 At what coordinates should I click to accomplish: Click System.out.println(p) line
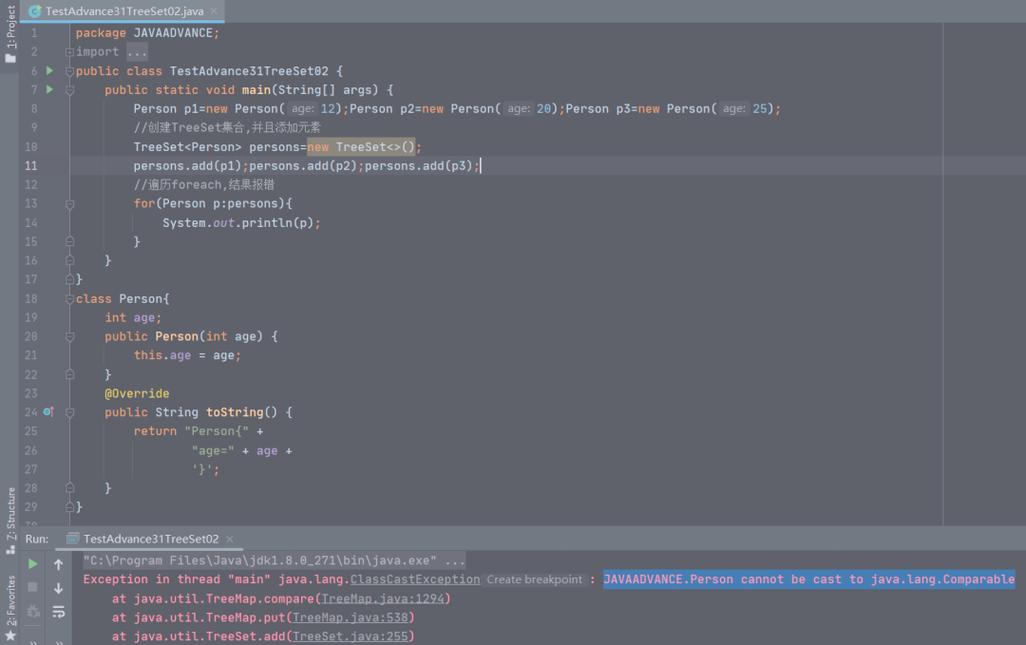click(241, 223)
